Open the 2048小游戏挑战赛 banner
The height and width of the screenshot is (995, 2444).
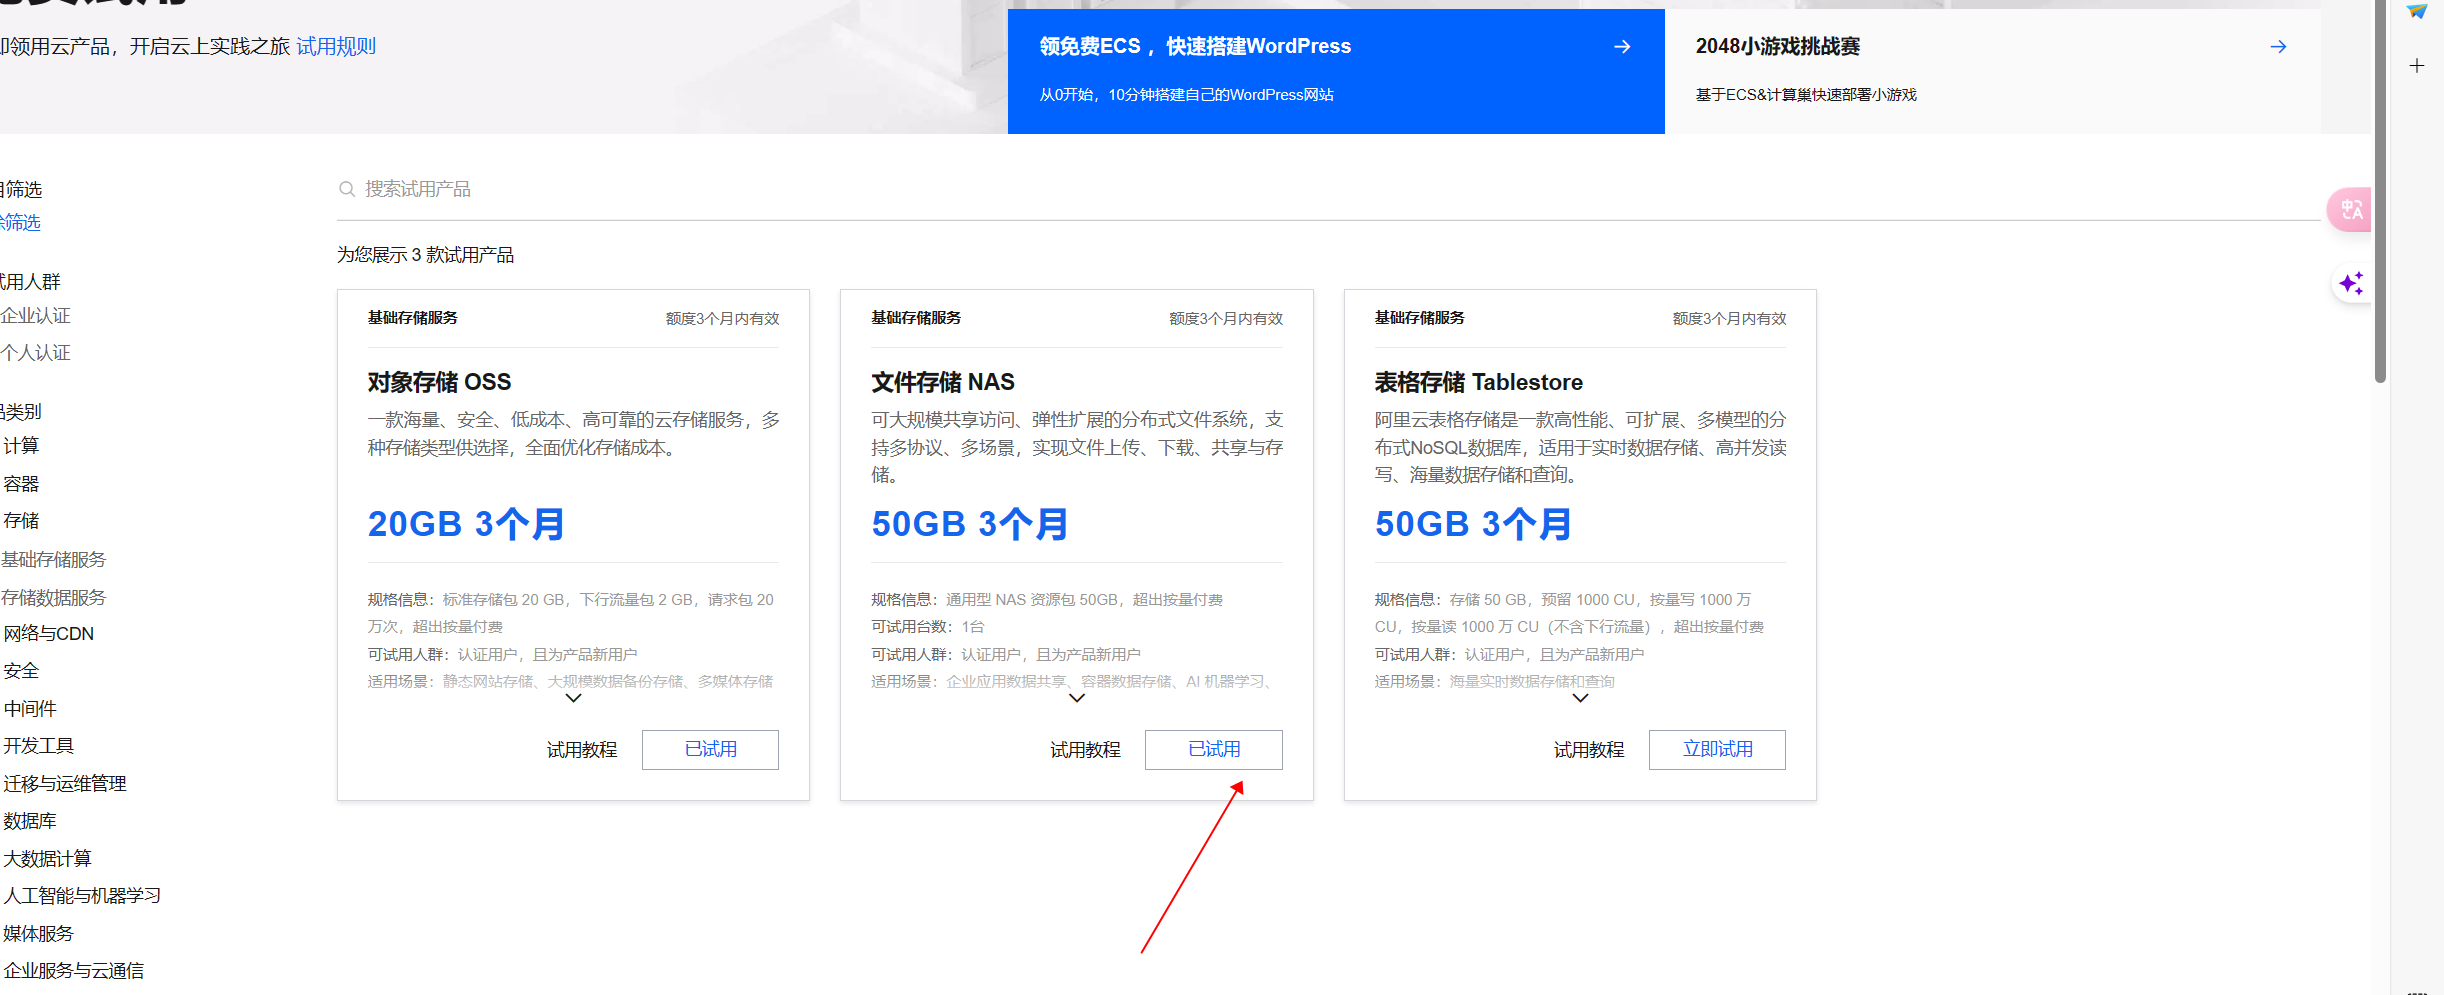pos(1993,71)
